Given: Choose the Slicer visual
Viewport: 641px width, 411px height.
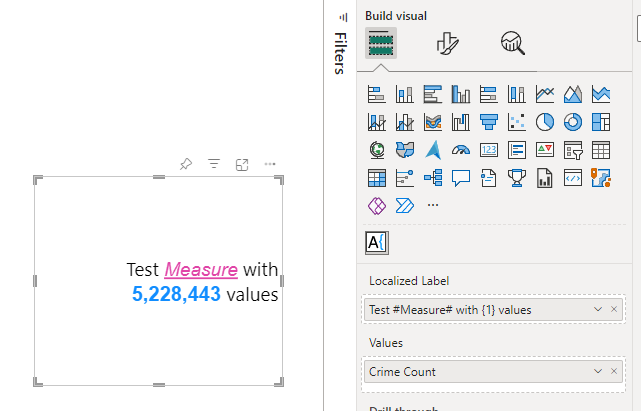Looking at the screenshot, I should click(573, 150).
